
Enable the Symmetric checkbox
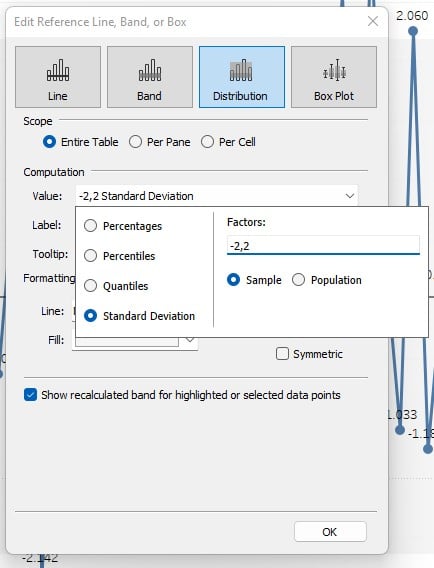point(282,354)
